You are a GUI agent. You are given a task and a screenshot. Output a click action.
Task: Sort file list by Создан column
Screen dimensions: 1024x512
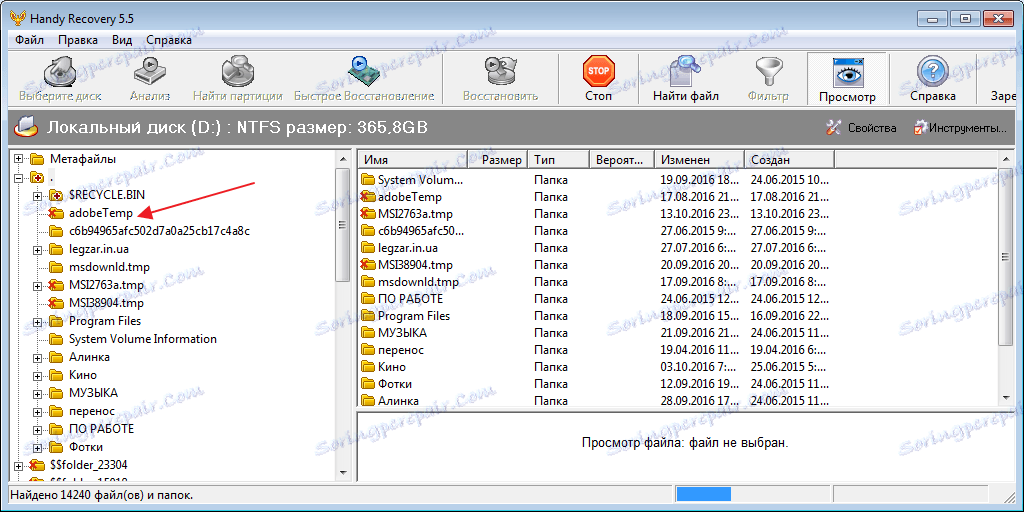(x=790, y=159)
